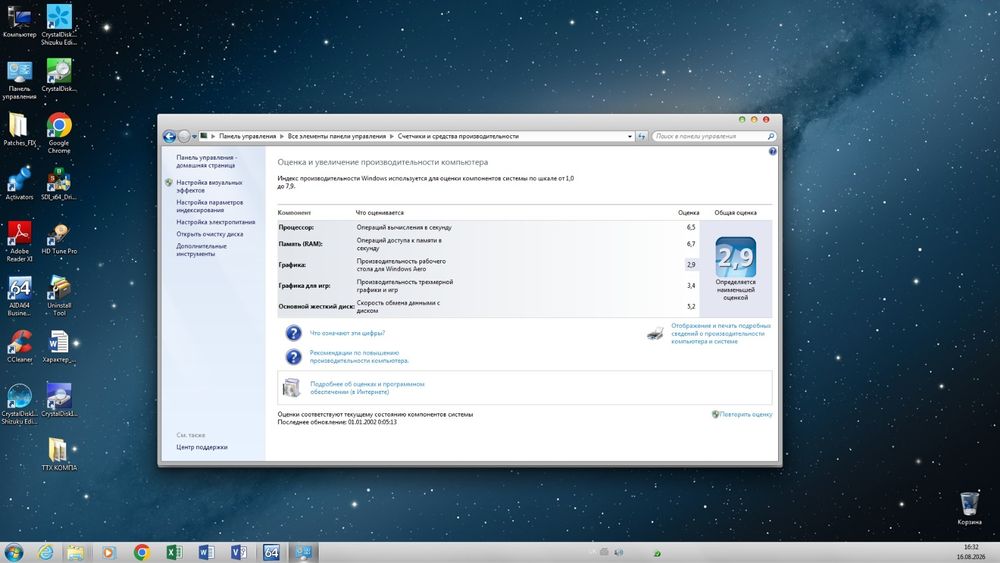Image resolution: width=1000 pixels, height=563 pixels.
Task: Open Word from the taskbar
Action: [207, 552]
